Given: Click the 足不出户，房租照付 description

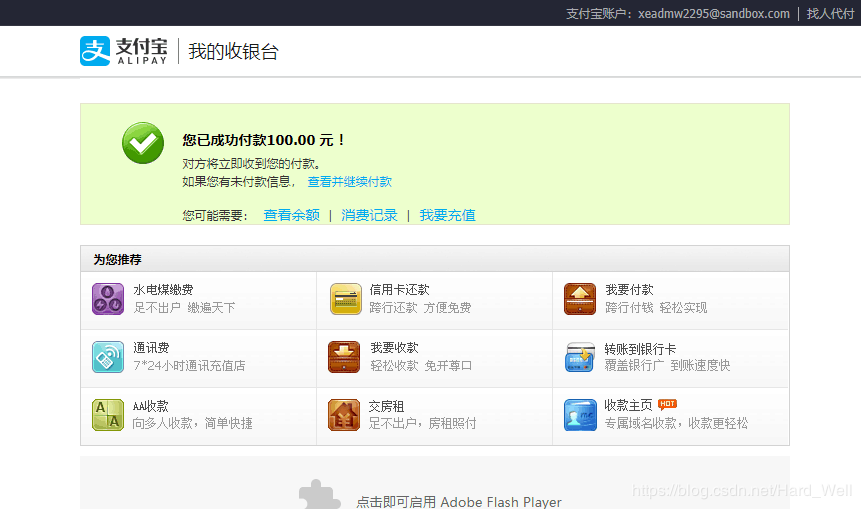Looking at the screenshot, I should (x=422, y=424).
